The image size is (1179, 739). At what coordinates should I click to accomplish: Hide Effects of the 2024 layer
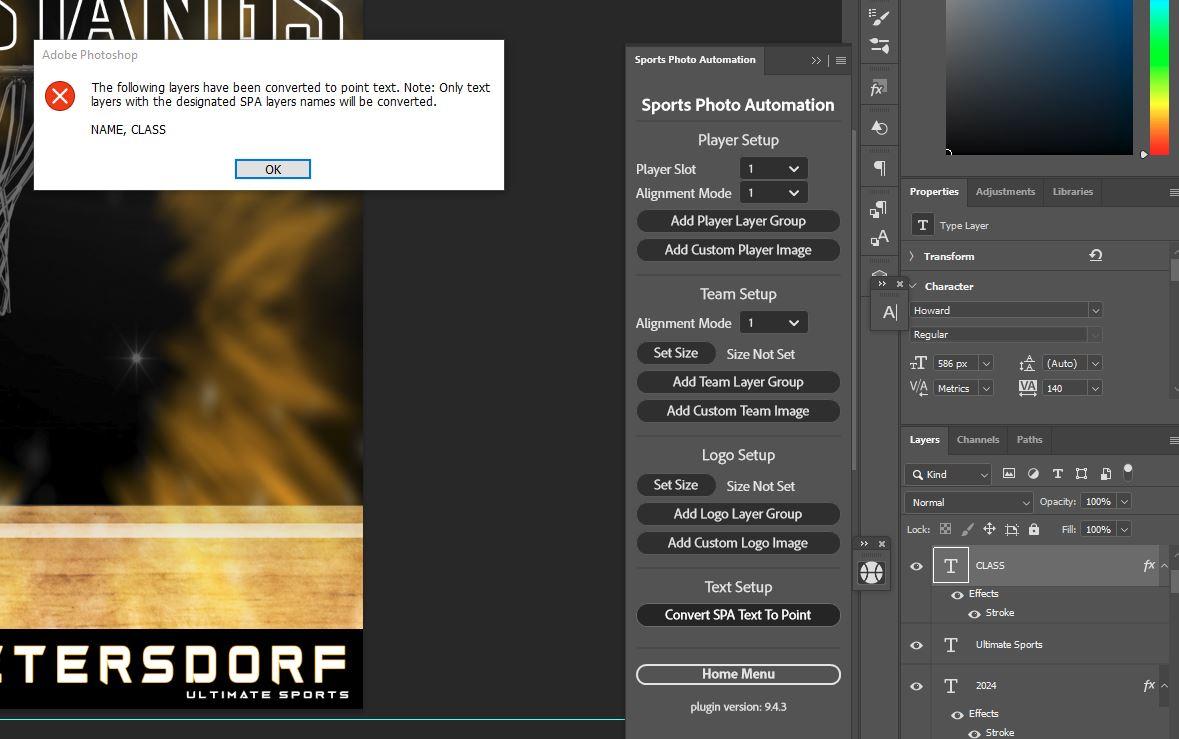tap(957, 715)
